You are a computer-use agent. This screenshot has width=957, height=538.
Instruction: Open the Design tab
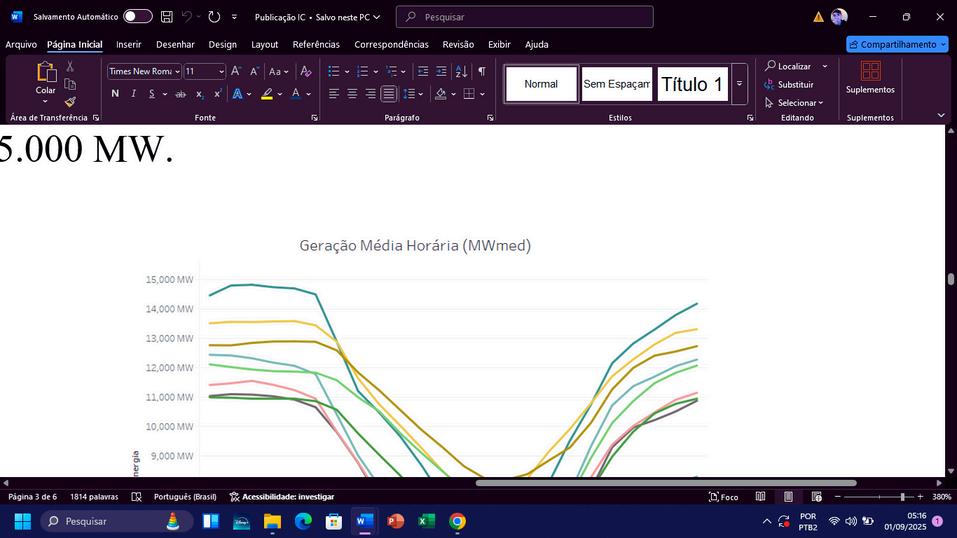tap(222, 45)
